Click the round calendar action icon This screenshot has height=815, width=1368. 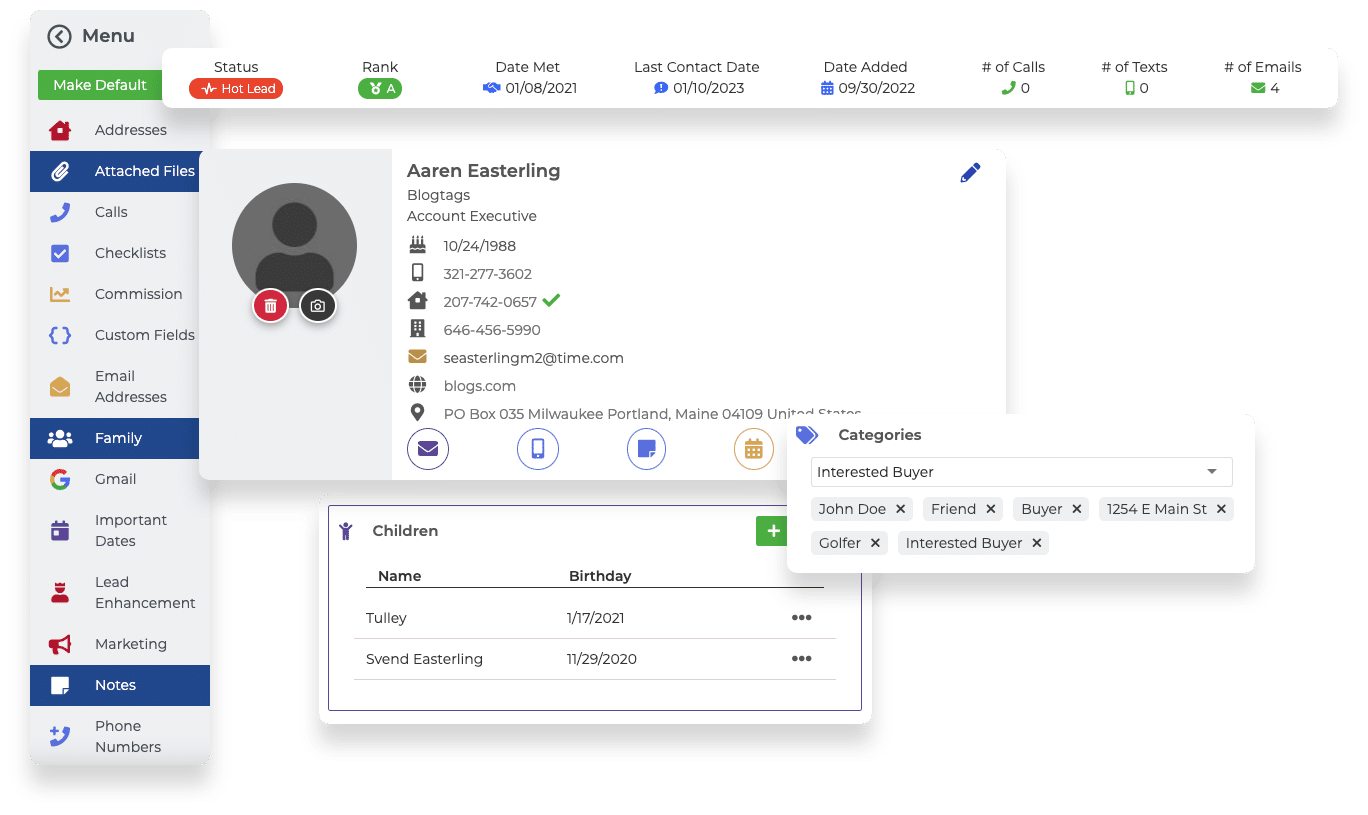(753, 448)
